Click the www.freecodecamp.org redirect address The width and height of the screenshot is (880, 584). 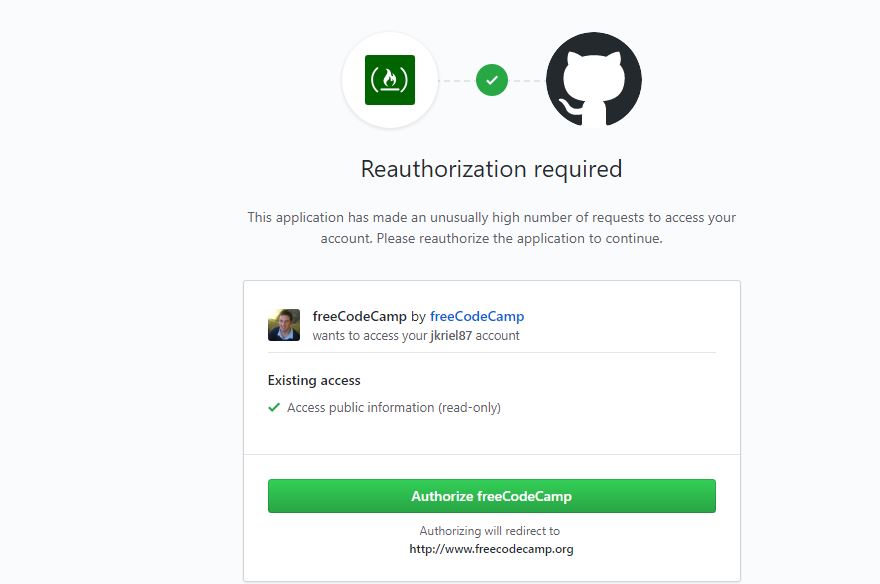(491, 548)
